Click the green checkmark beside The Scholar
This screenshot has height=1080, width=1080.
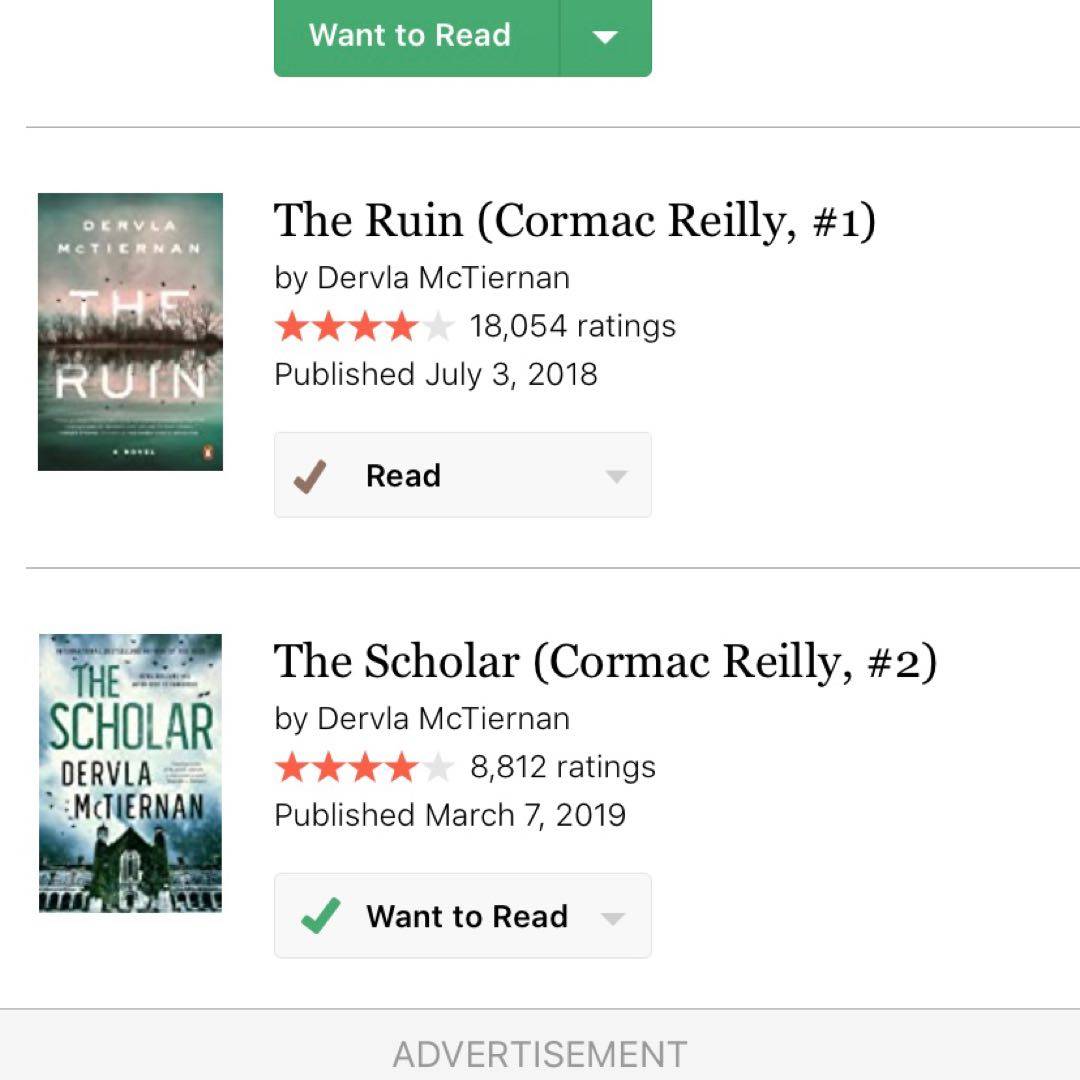click(319, 916)
